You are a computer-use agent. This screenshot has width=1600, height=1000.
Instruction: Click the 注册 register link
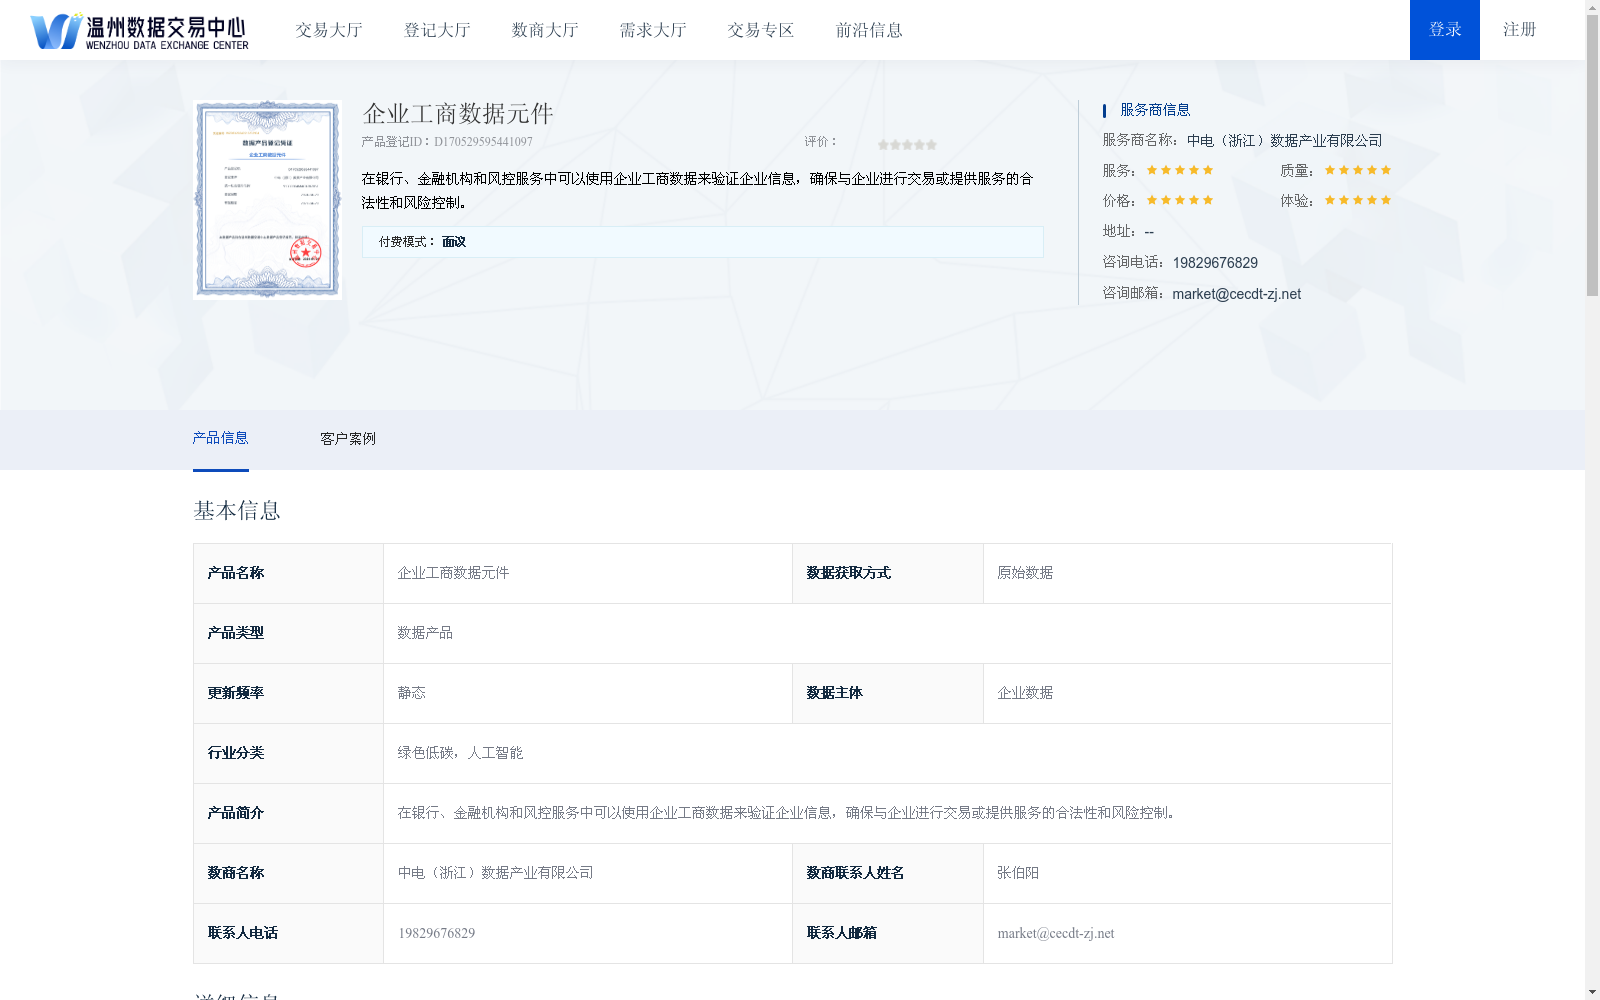[x=1519, y=30]
